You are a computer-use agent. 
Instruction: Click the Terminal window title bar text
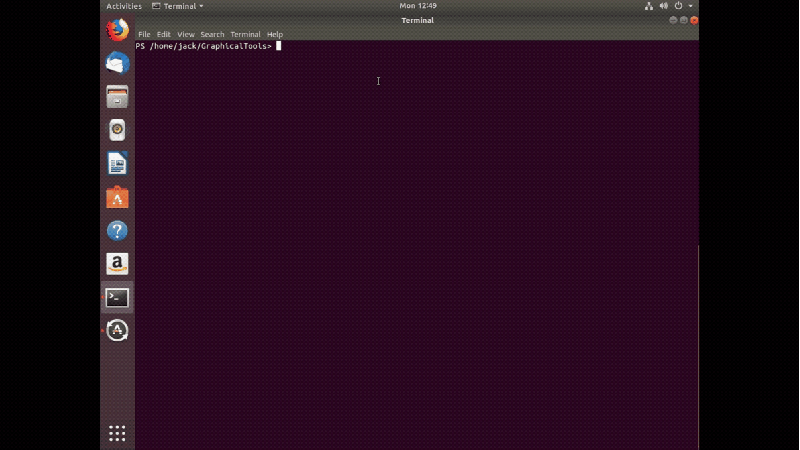pyautogui.click(x=417, y=20)
